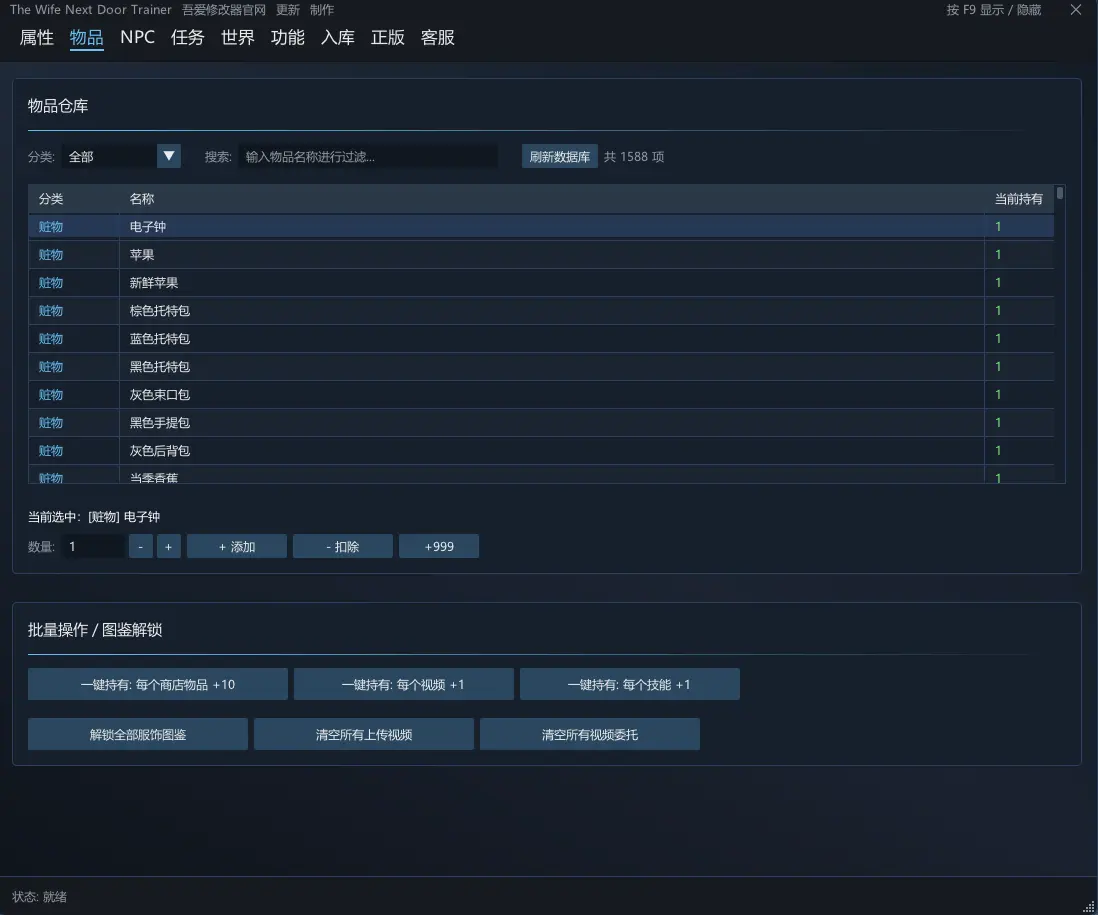The height and width of the screenshot is (915, 1098).
Task: Focus the 数量 quantity input field
Action: pyautogui.click(x=93, y=546)
